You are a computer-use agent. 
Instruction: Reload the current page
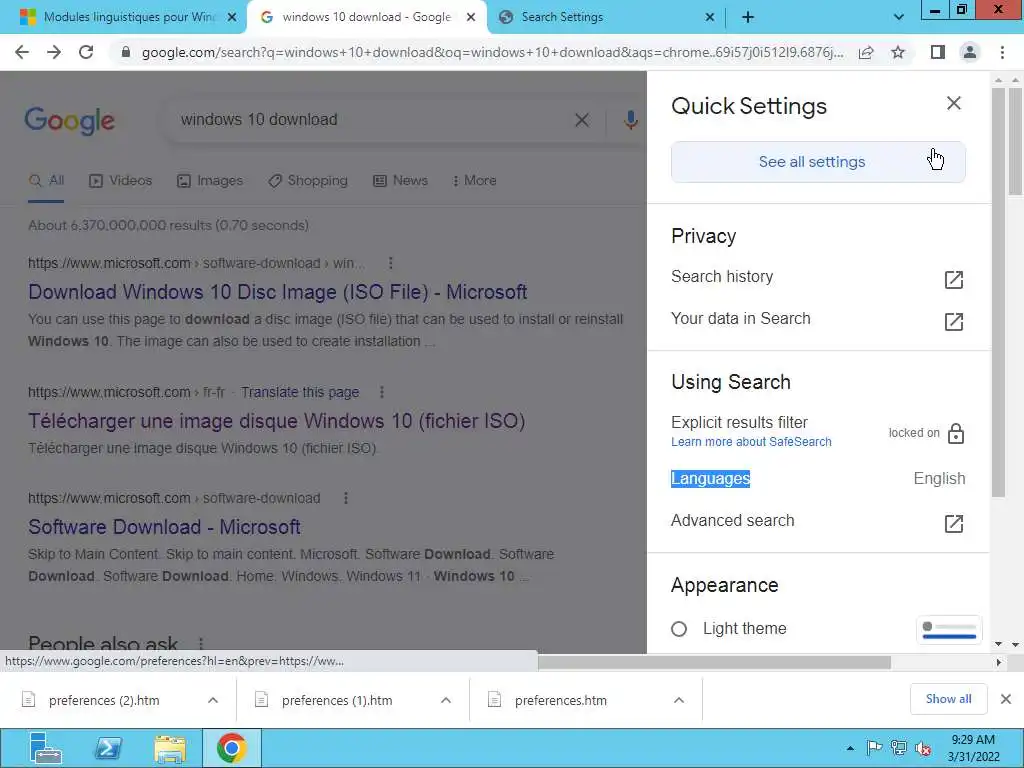pos(86,52)
